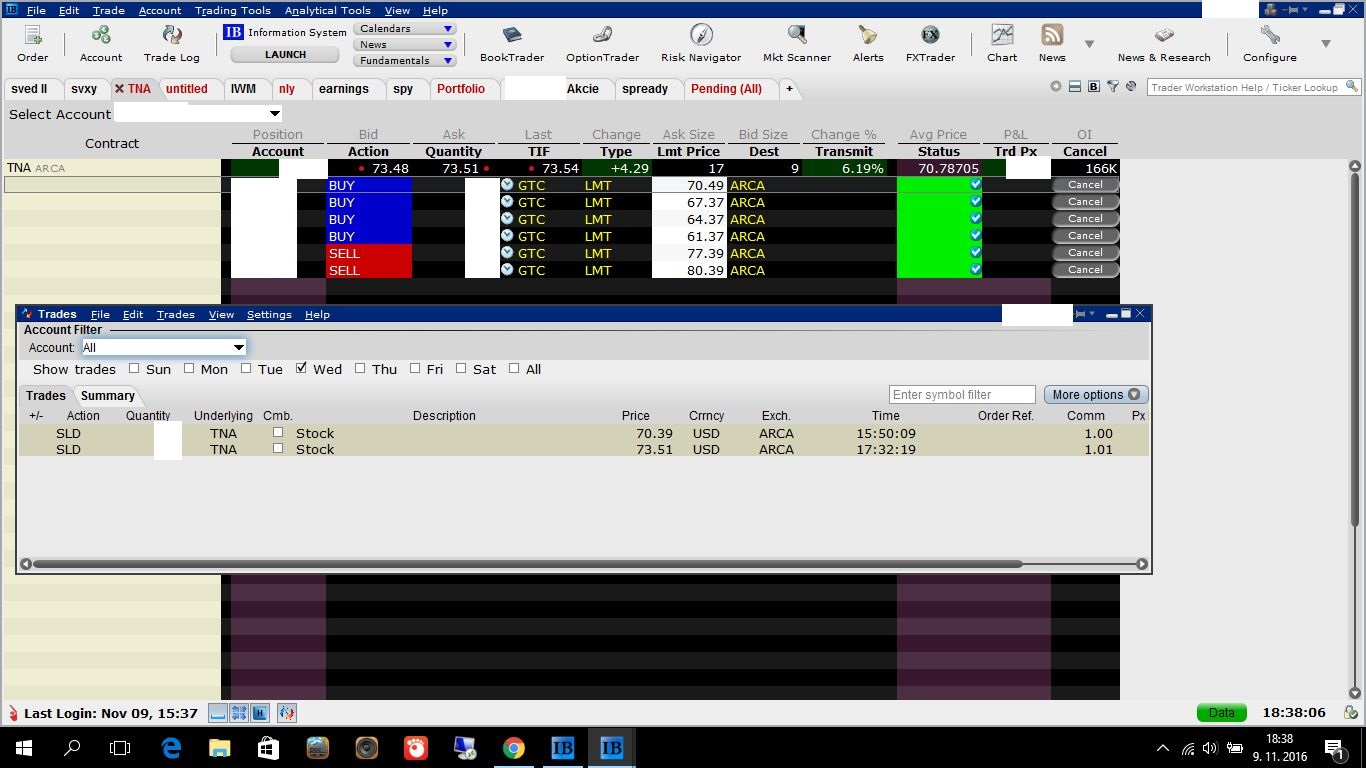Add a new page with the plus tab

point(789,89)
